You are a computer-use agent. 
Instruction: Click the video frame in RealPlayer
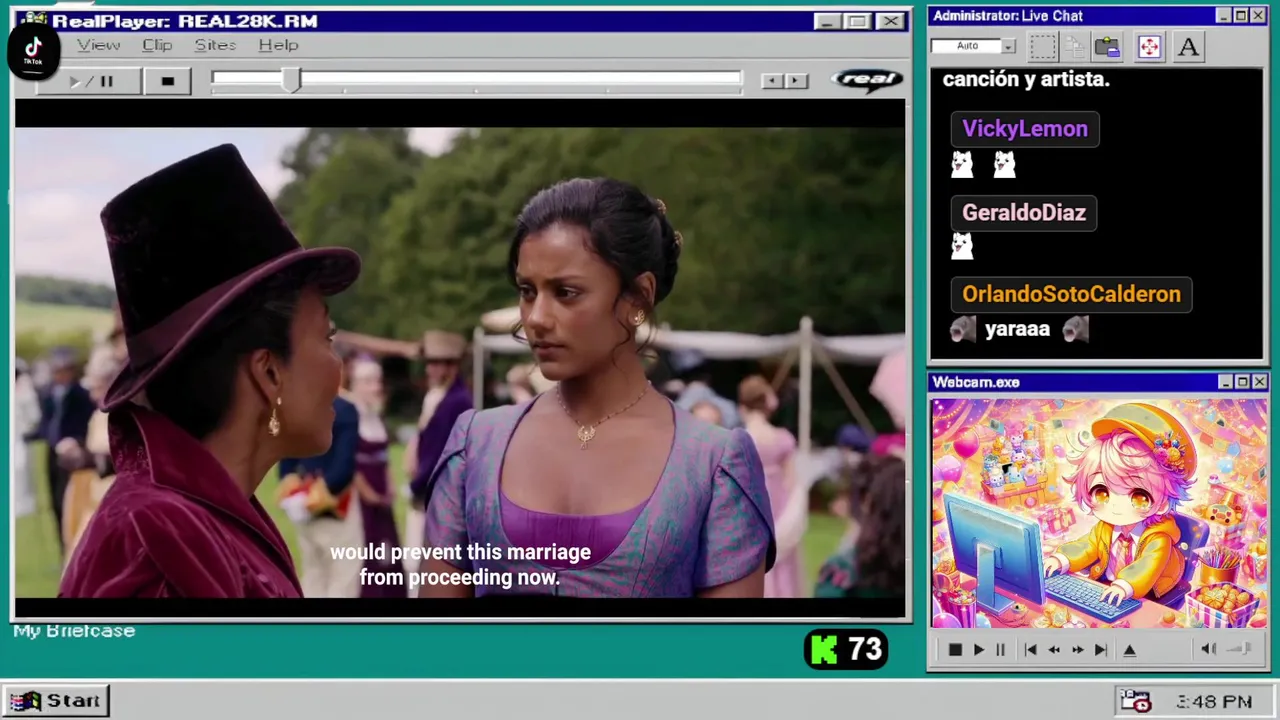pos(460,363)
